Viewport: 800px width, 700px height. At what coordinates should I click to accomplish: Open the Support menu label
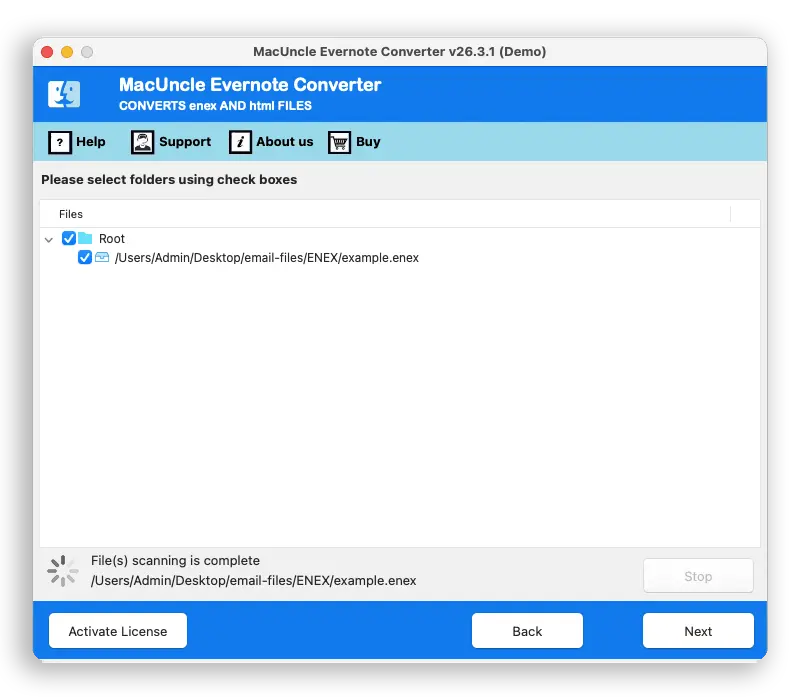pyautogui.click(x=185, y=141)
